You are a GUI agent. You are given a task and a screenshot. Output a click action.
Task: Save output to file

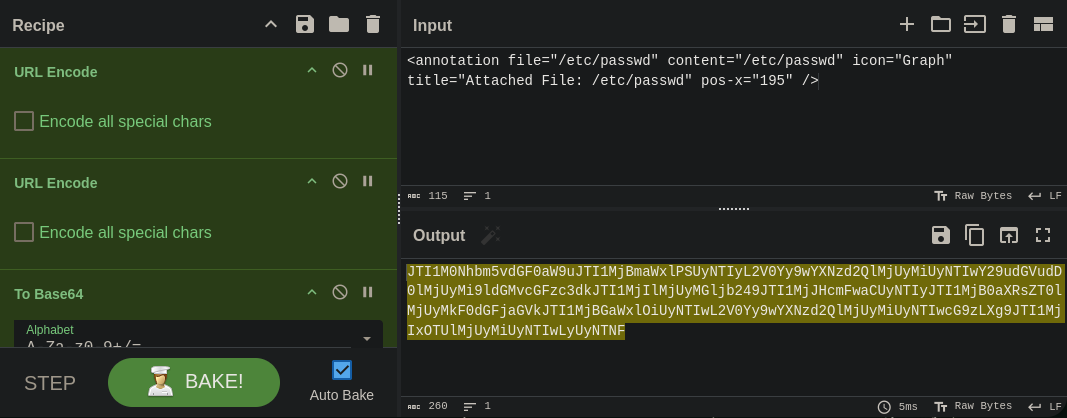pyautogui.click(x=940, y=235)
